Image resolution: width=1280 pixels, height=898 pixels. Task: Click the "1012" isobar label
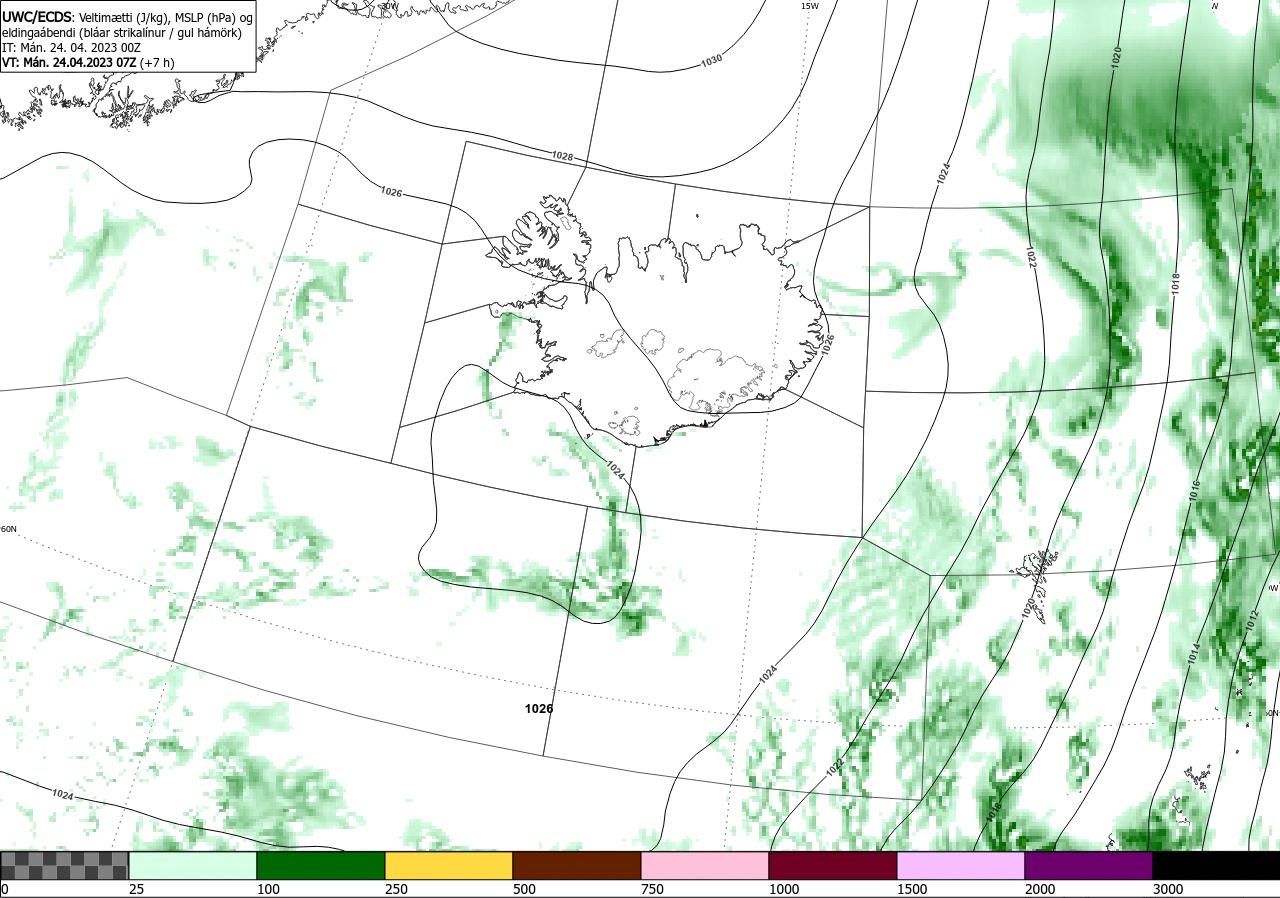click(1252, 620)
